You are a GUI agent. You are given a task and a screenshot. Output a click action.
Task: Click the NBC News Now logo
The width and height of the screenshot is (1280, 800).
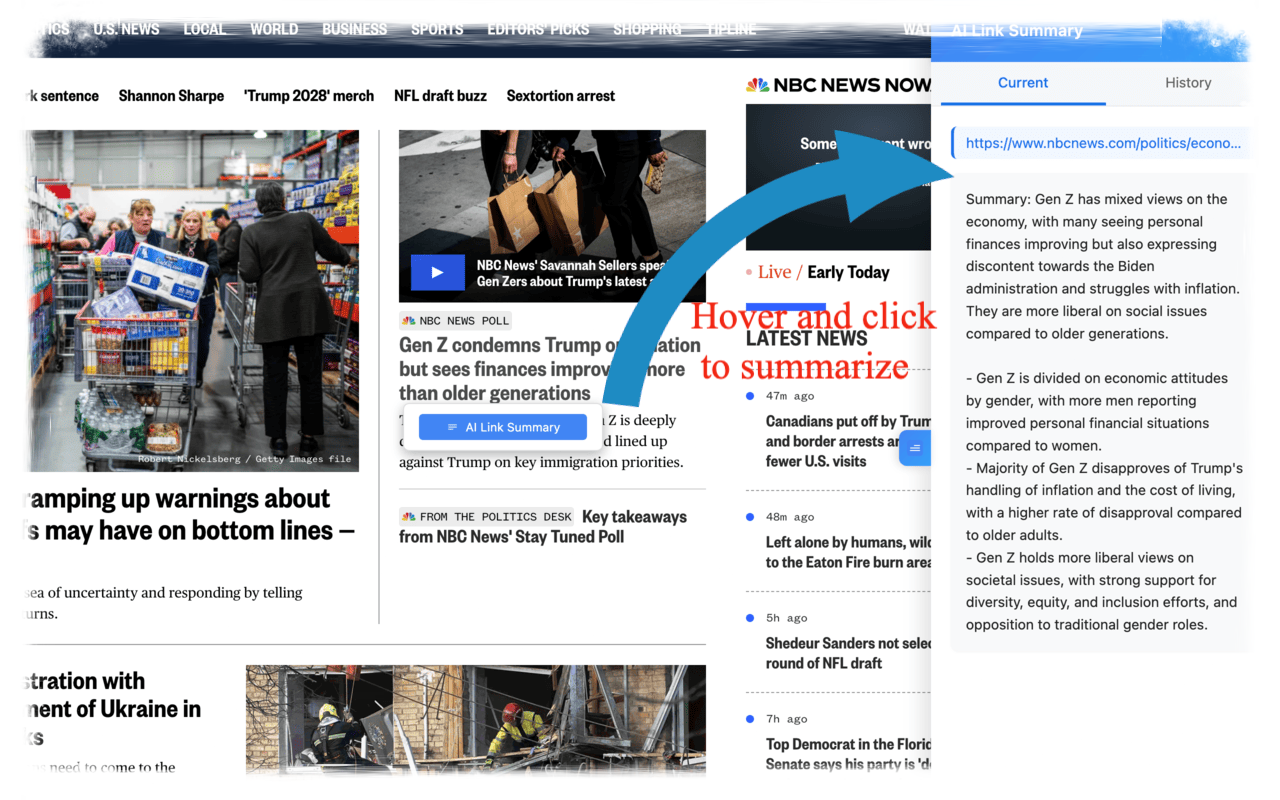pos(838,85)
